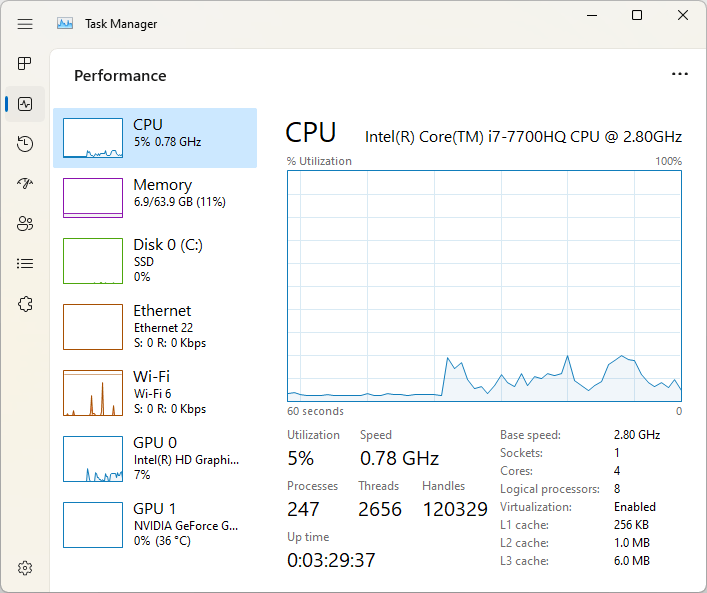
Task: Open Task Manager settings gear
Action: point(25,568)
